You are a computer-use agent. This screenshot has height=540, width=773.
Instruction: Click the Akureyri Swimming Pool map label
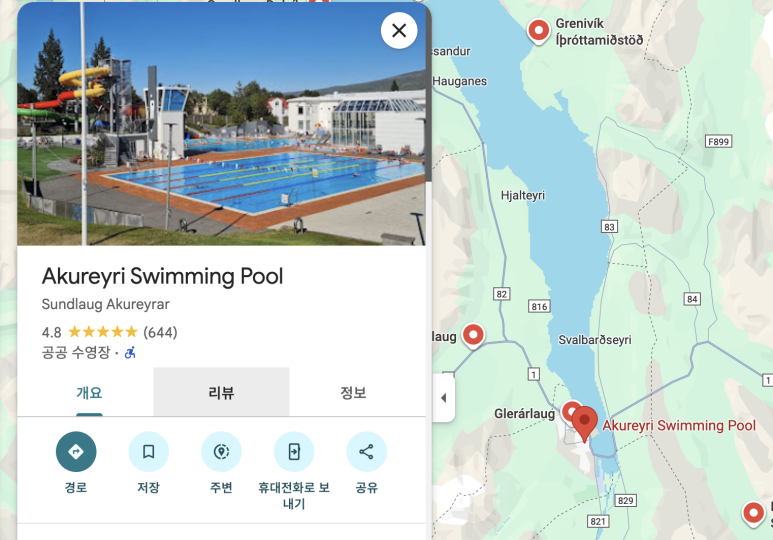679,426
